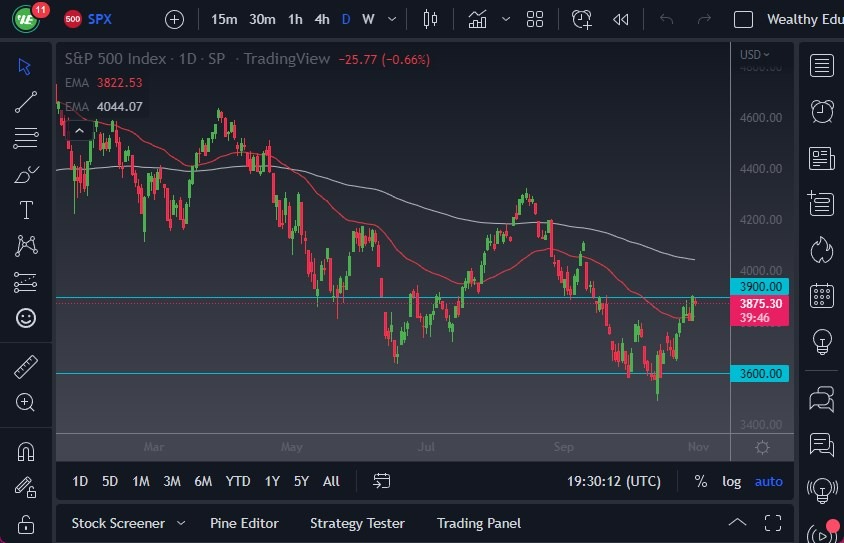The width and height of the screenshot is (844, 543).
Task: Open the go-to-date calendar icon
Action: (381, 481)
